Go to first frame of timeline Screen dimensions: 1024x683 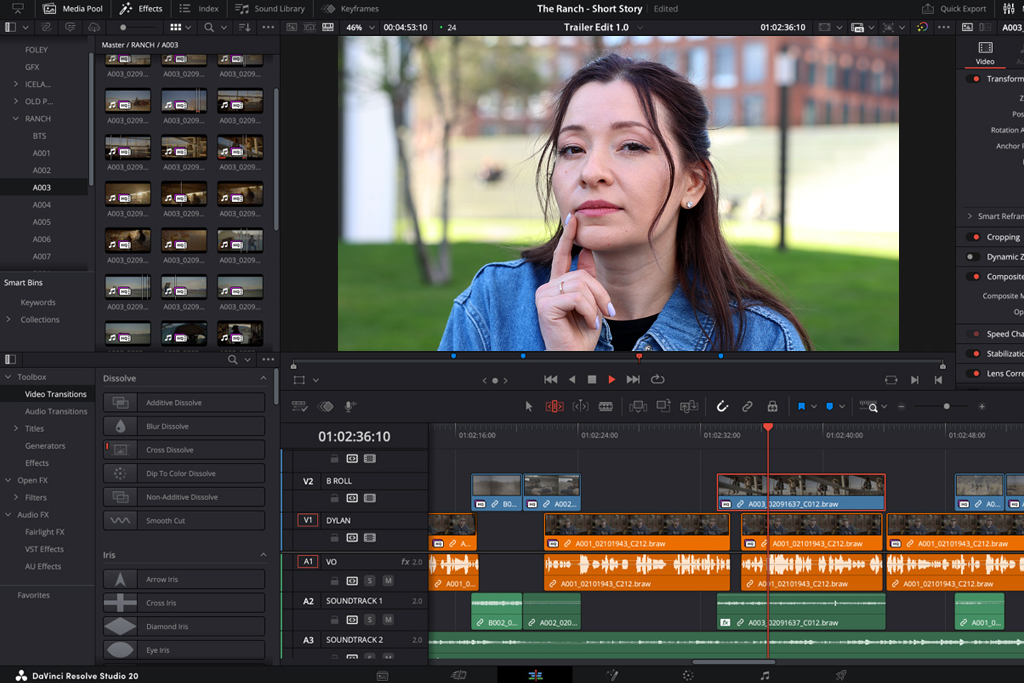[551, 379]
